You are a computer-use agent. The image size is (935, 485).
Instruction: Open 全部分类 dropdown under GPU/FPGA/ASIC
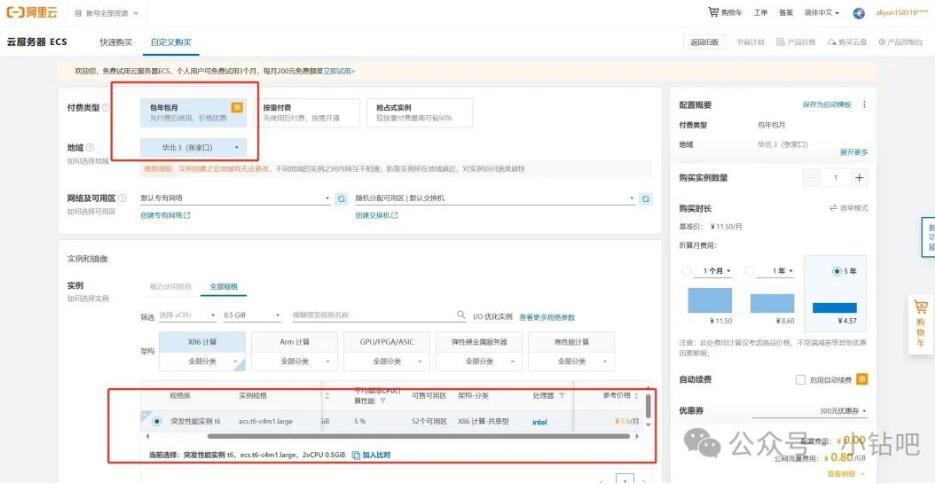coord(386,362)
